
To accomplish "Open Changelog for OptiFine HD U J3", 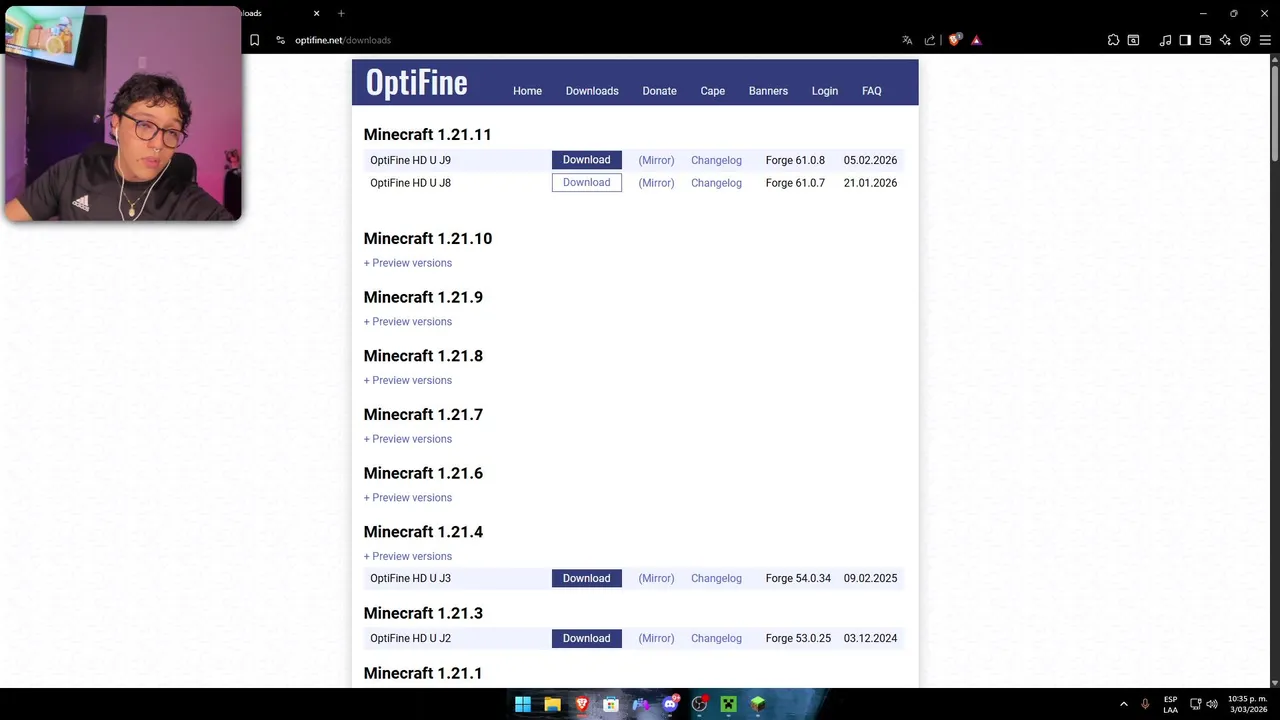I will coord(716,578).
